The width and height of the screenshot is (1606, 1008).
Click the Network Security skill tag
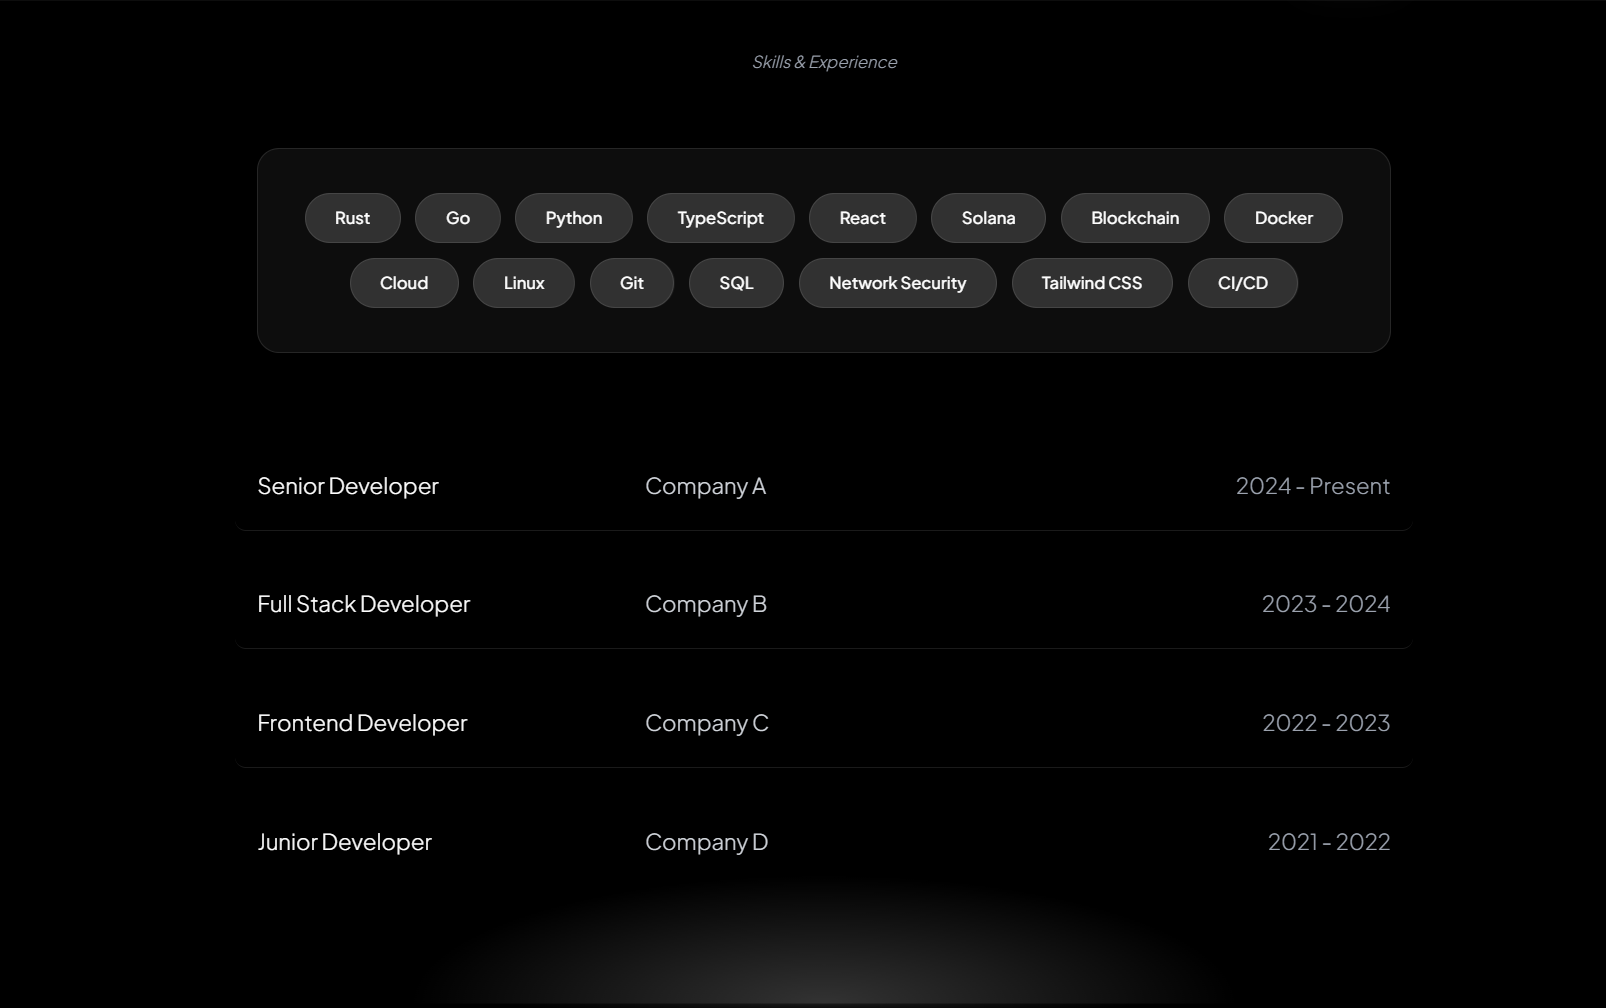897,283
